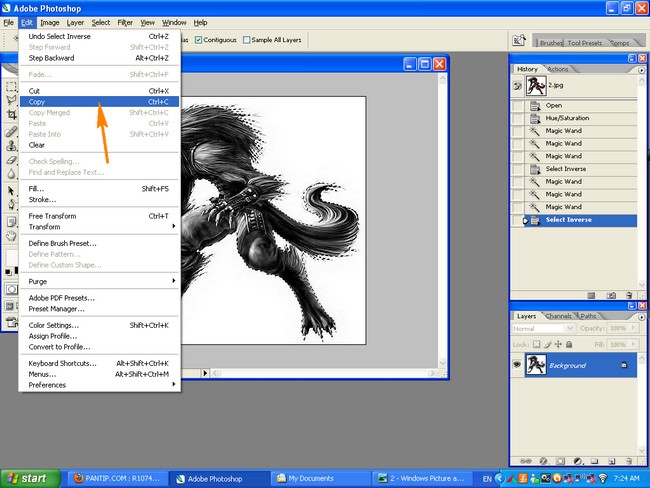Click the link layers icon
The height and width of the screenshot is (488, 650).
click(x=526, y=461)
